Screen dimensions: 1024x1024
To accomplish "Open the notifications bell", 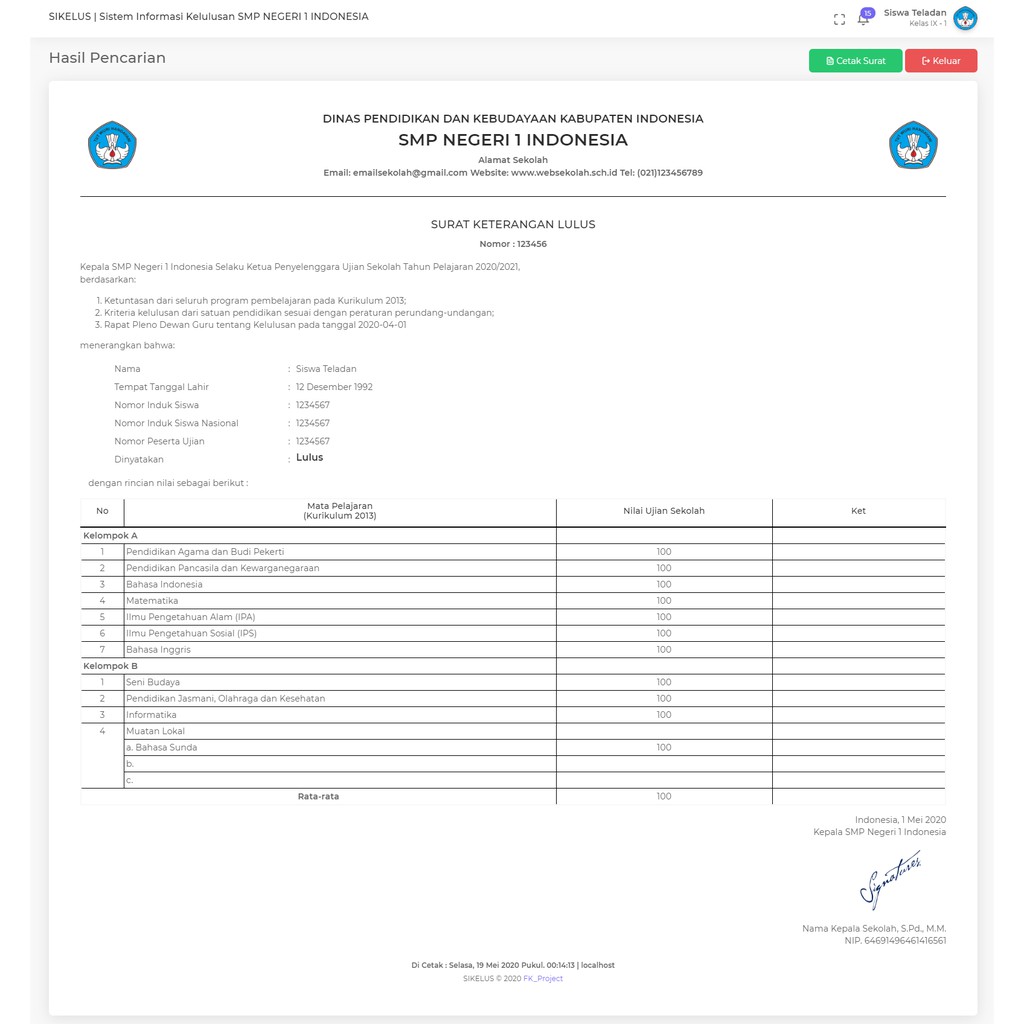I will pos(863,19).
